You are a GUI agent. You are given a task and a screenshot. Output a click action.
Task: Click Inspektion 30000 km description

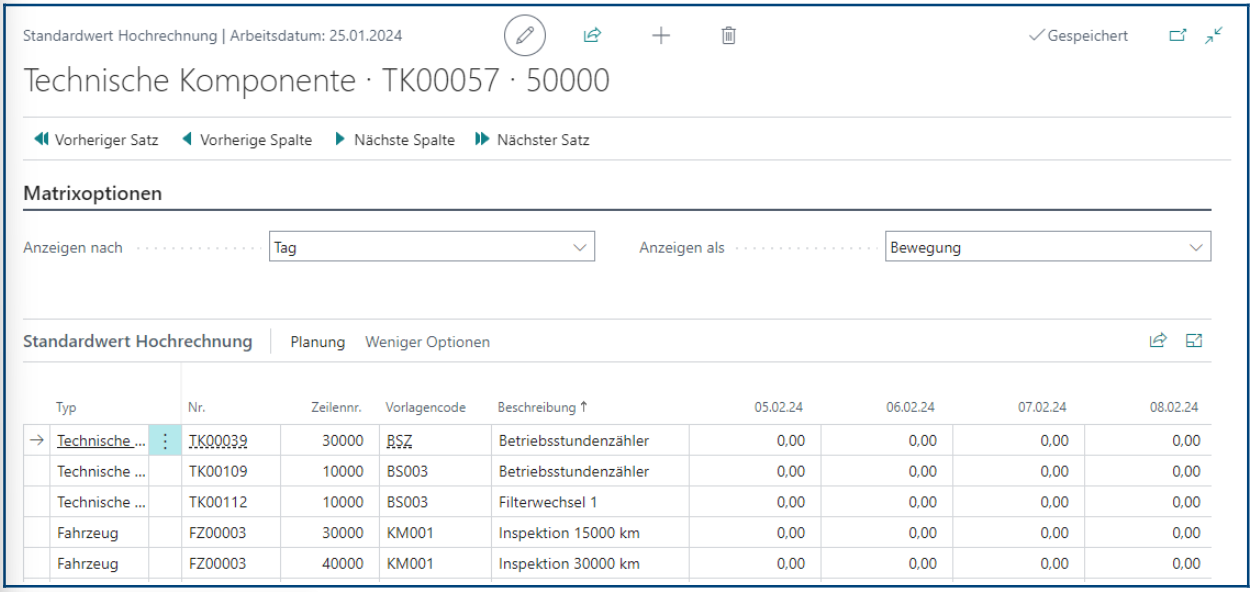[569, 564]
